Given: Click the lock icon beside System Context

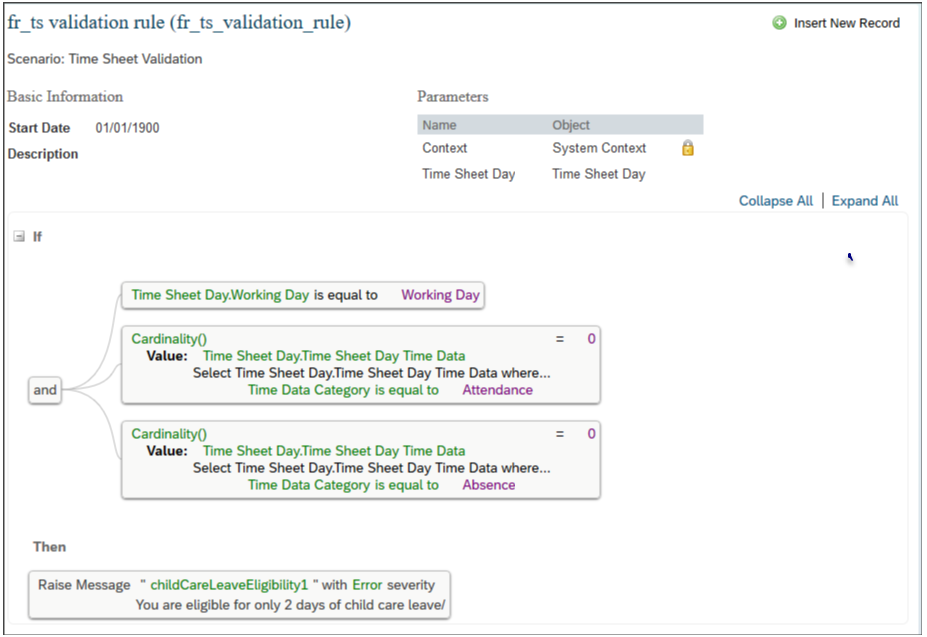Looking at the screenshot, I should tap(688, 148).
